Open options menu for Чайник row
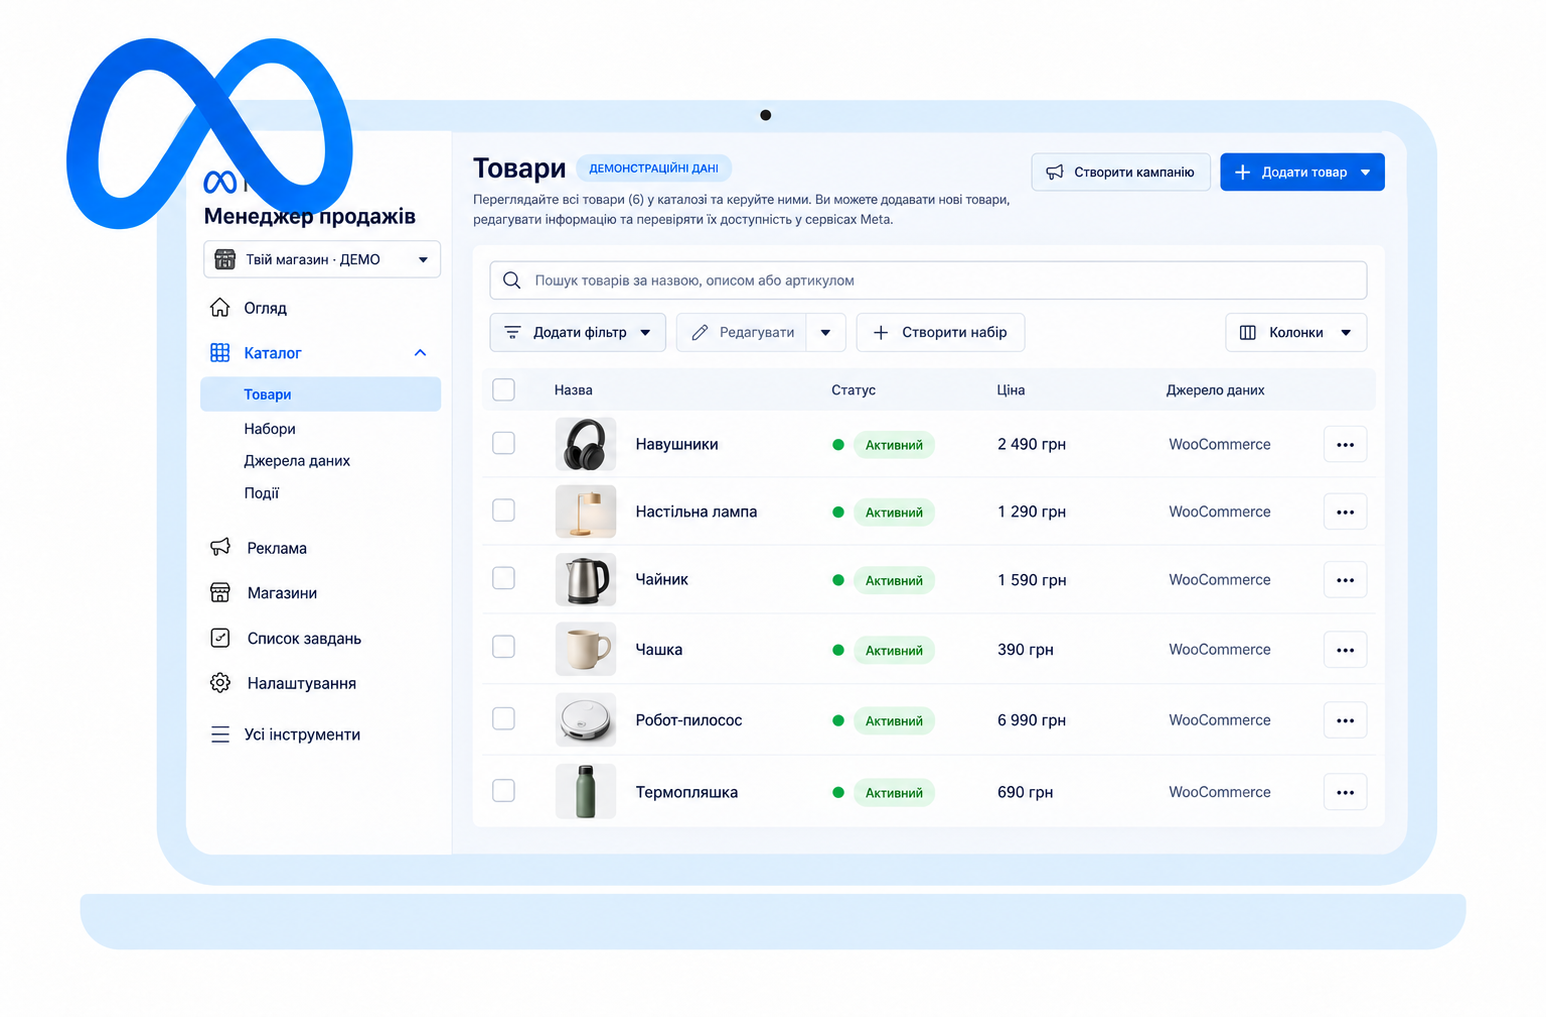Image resolution: width=1546 pixels, height=1017 pixels. pos(1345,580)
